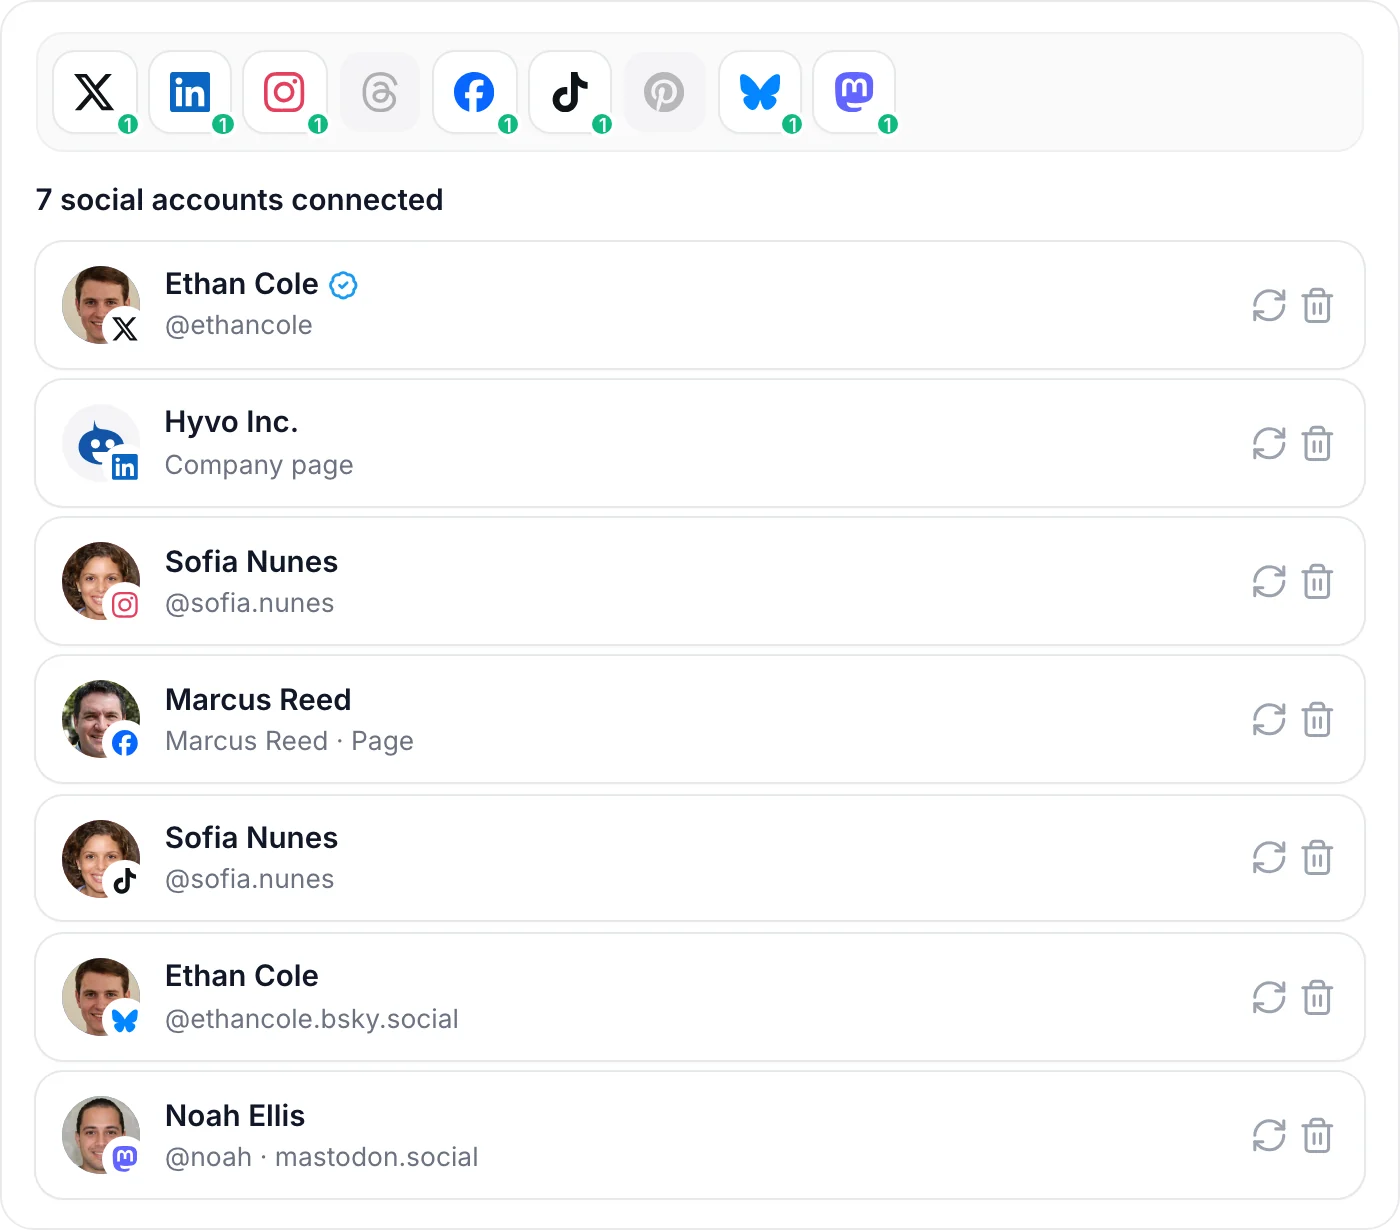The height and width of the screenshot is (1230, 1400).
Task: Open the Facebook platform button
Action: coord(475,92)
